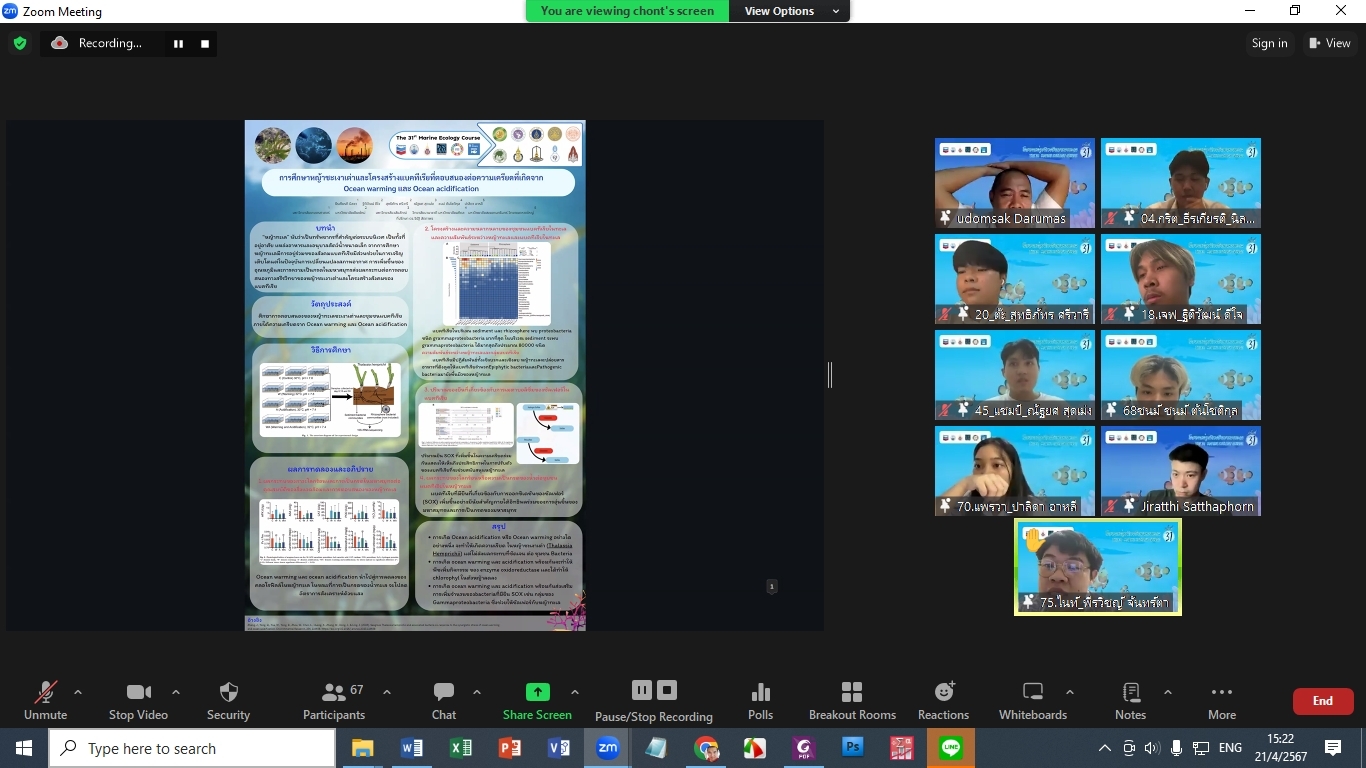Open the Reactions emoji icon

pos(943,693)
